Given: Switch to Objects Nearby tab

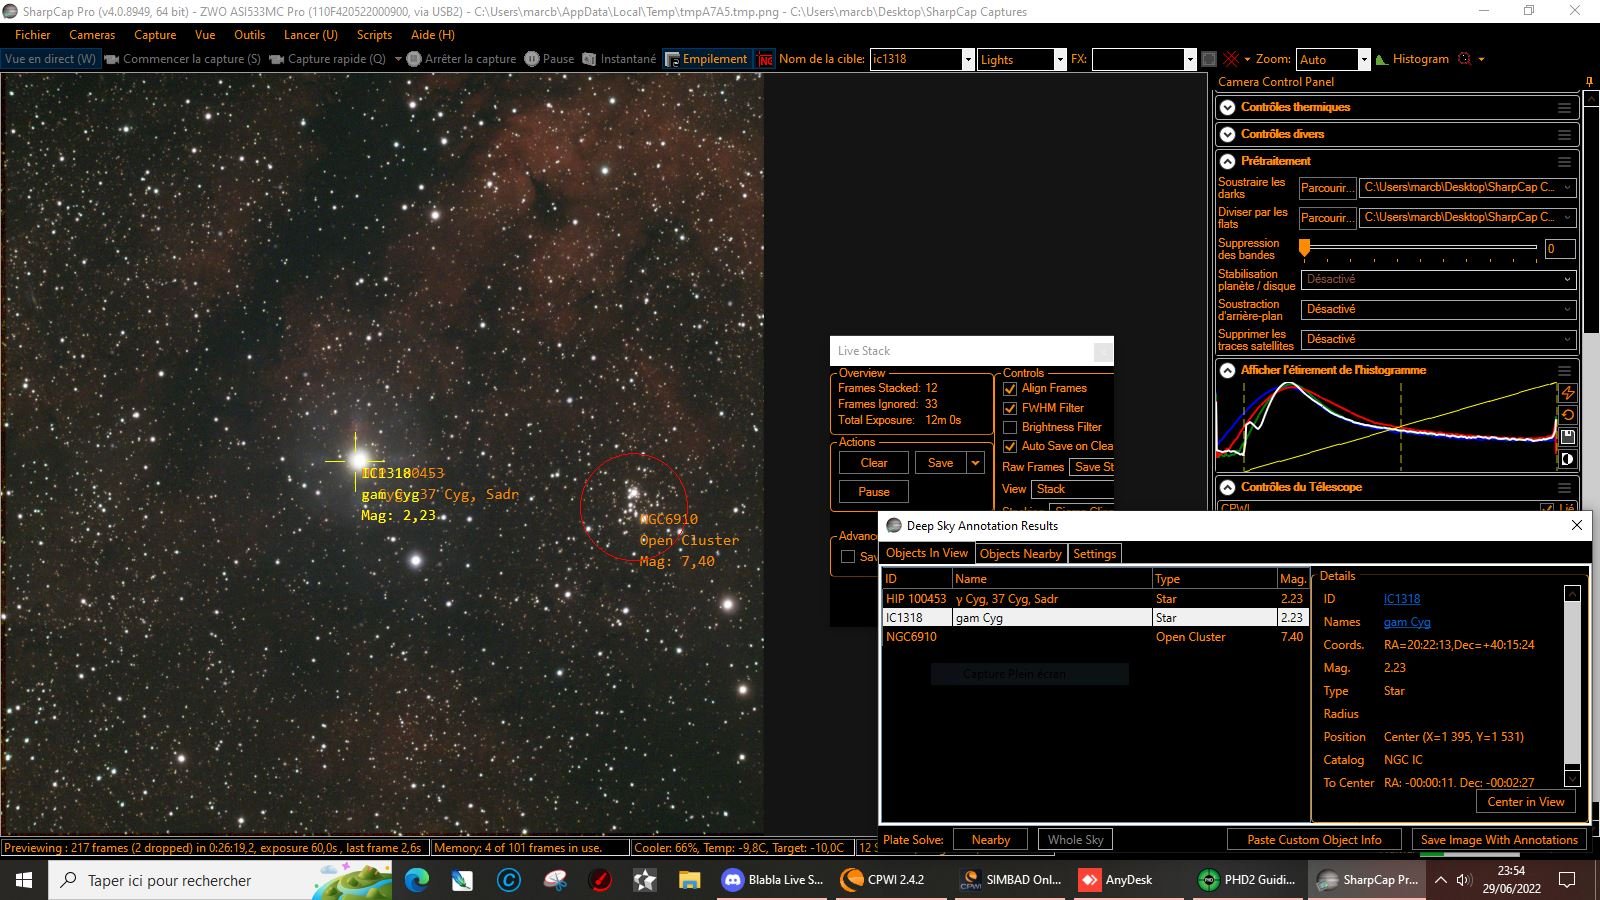Looking at the screenshot, I should click(x=1020, y=554).
